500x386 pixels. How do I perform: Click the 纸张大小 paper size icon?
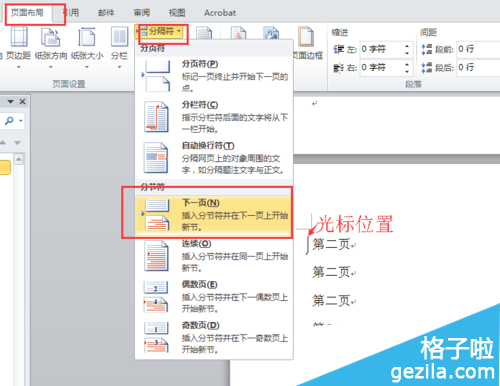(87, 37)
